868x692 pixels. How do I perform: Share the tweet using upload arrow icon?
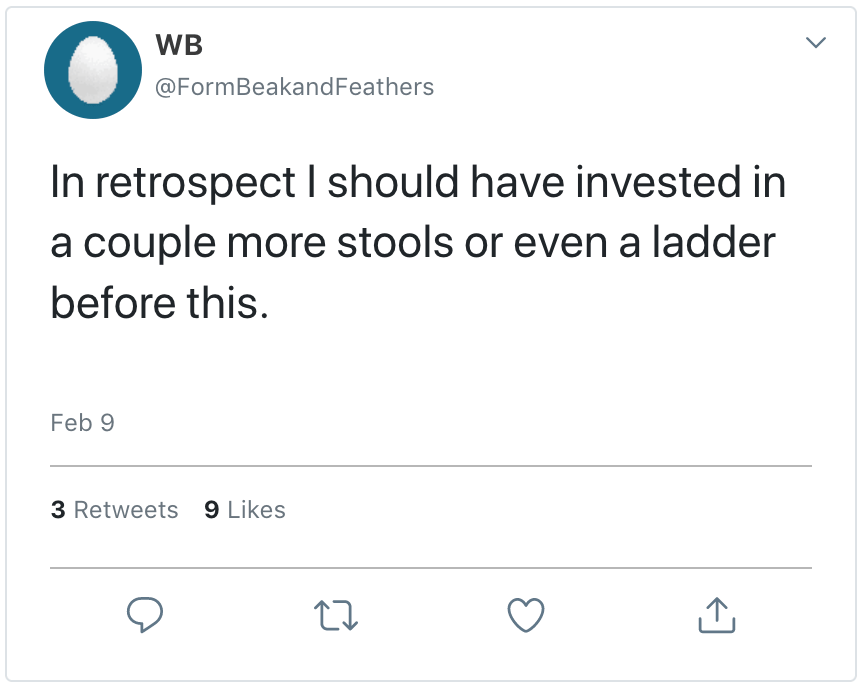716,615
